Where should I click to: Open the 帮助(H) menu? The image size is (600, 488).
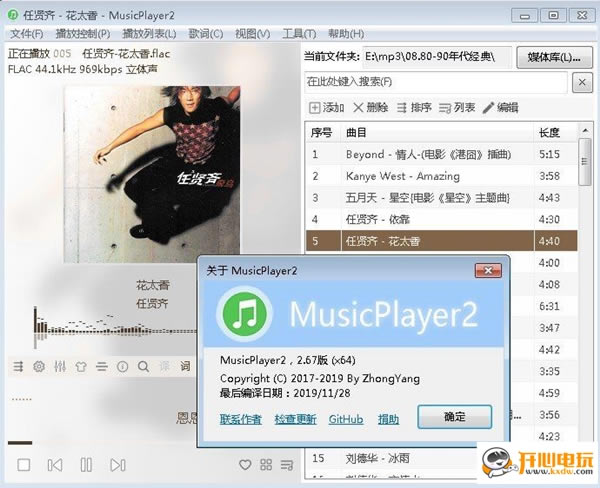tap(346, 34)
